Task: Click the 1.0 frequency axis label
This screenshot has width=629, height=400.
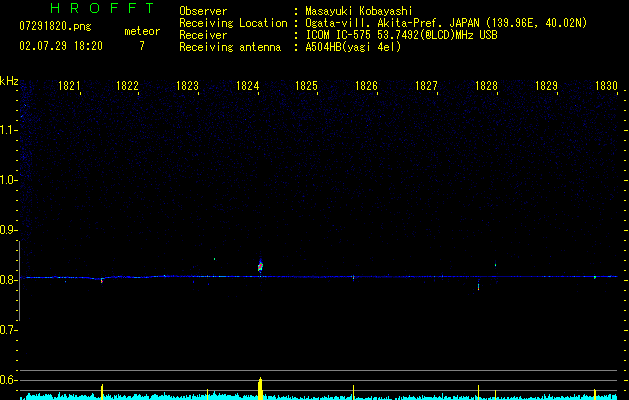Action: pyautogui.click(x=9, y=180)
